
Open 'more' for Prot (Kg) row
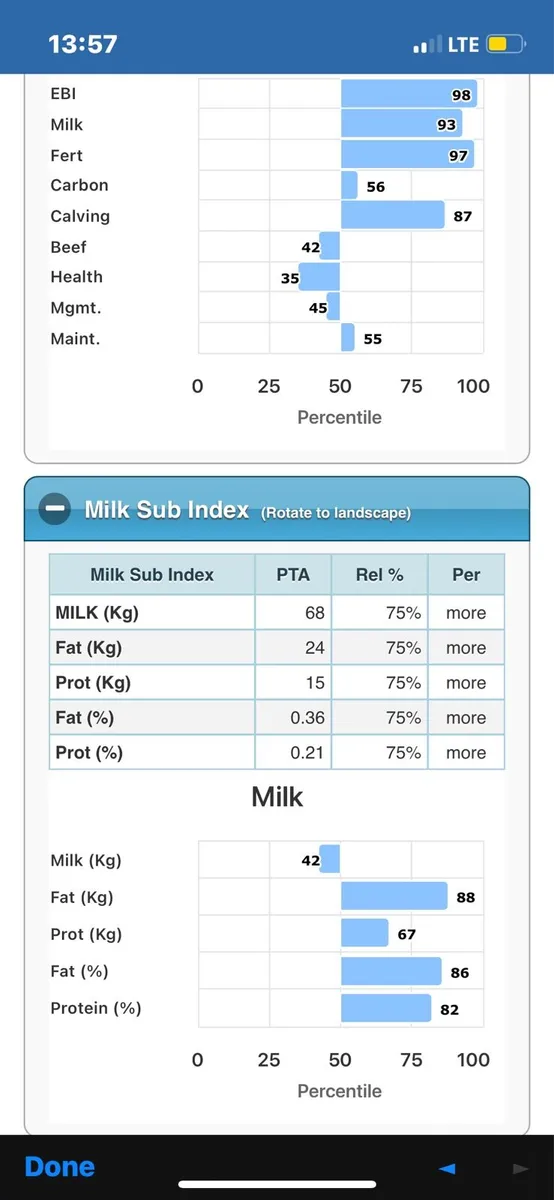(x=466, y=683)
